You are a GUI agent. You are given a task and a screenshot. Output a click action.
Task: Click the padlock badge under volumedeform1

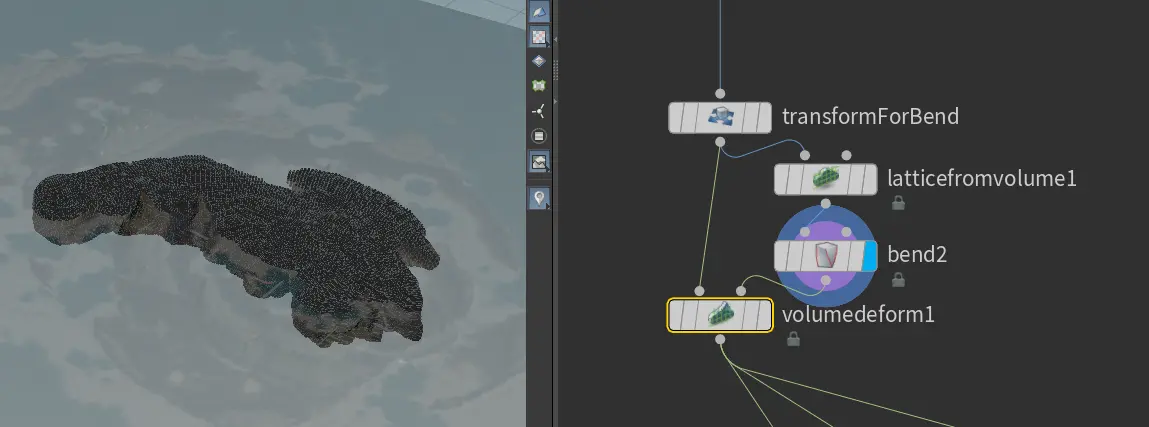[x=793, y=339]
